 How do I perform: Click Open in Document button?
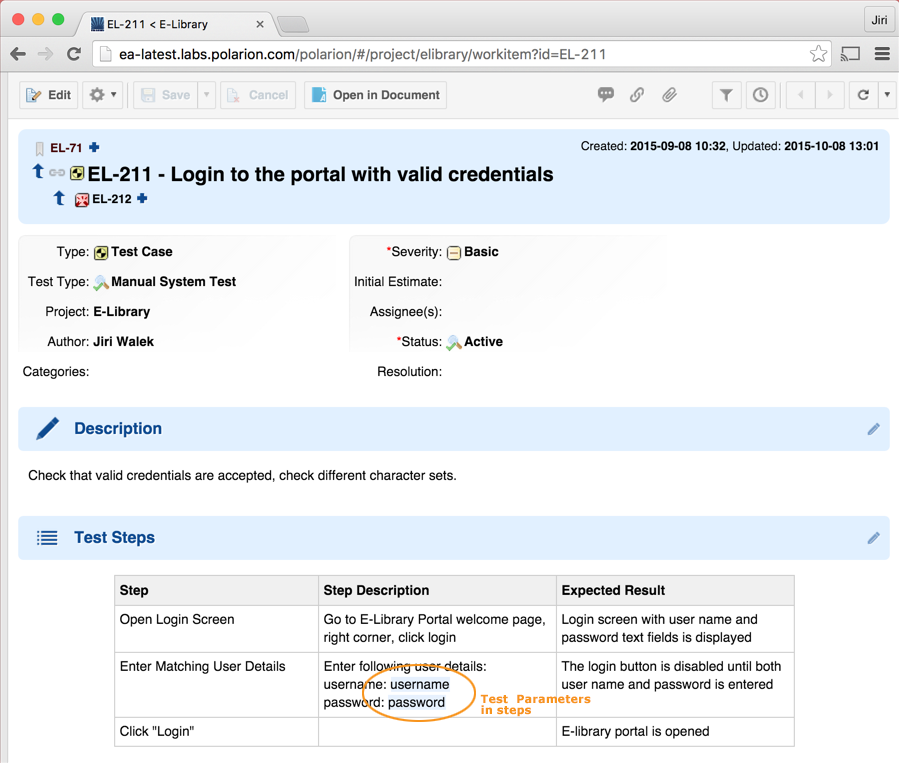coord(375,95)
